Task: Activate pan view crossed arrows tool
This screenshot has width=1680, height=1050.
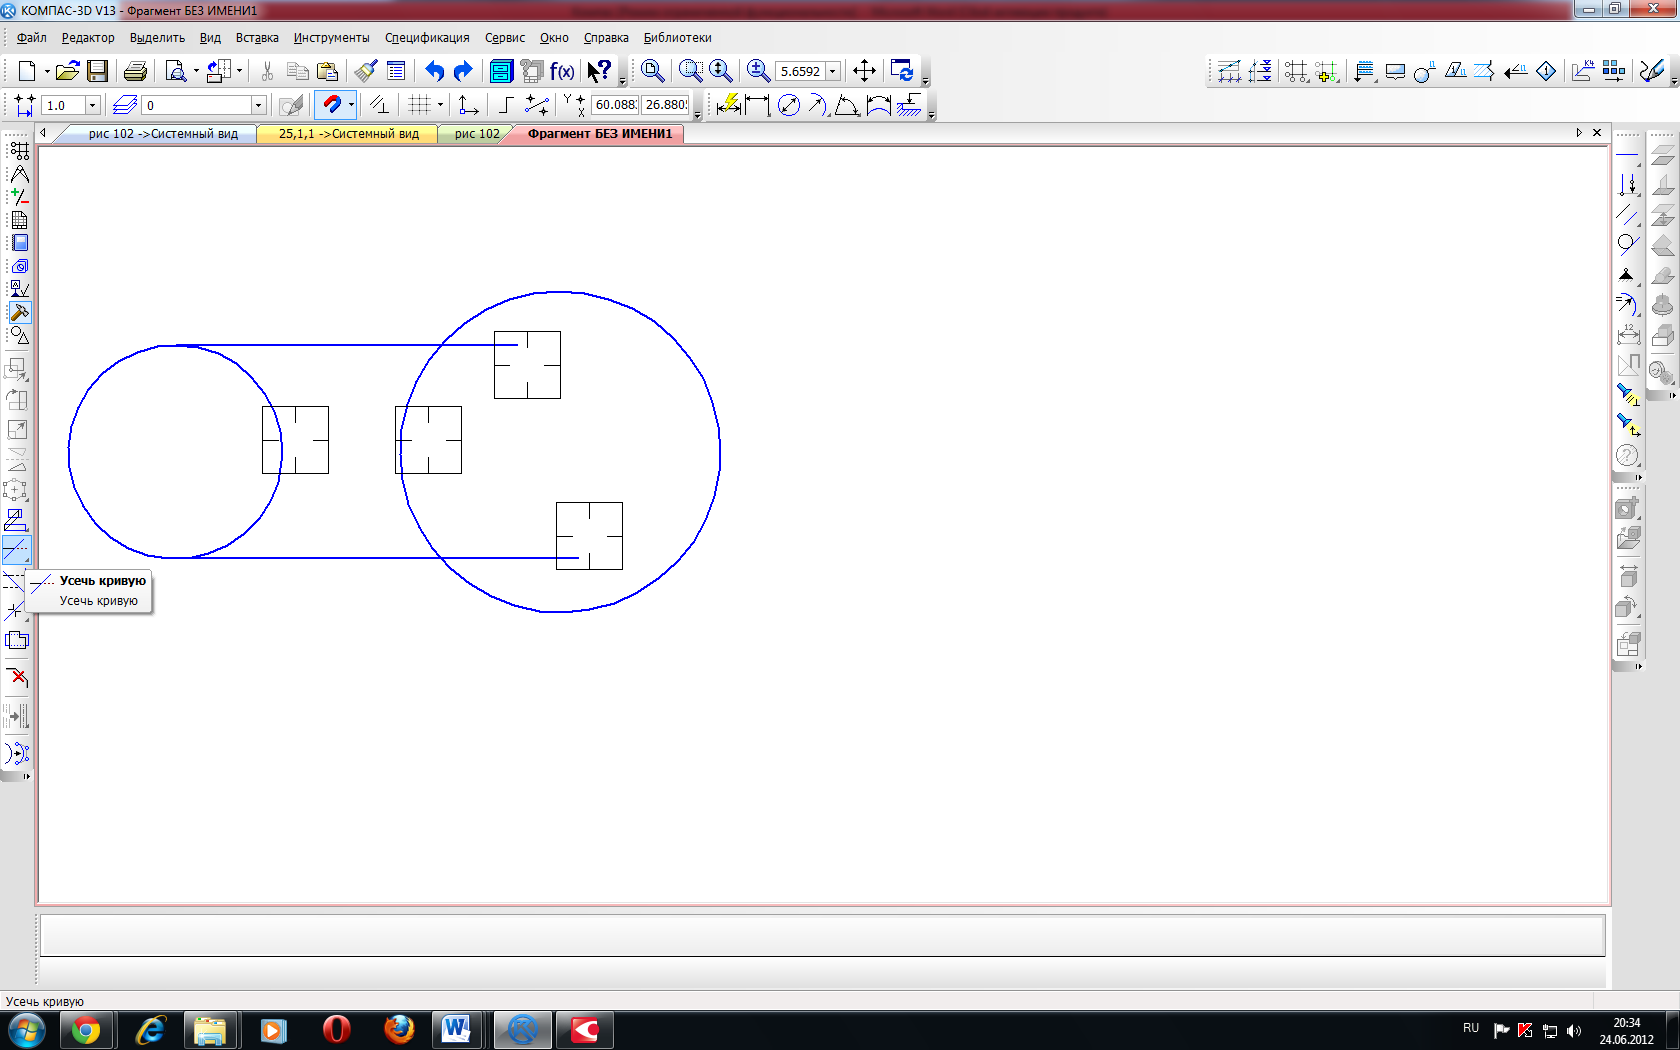Action: pyautogui.click(x=864, y=71)
